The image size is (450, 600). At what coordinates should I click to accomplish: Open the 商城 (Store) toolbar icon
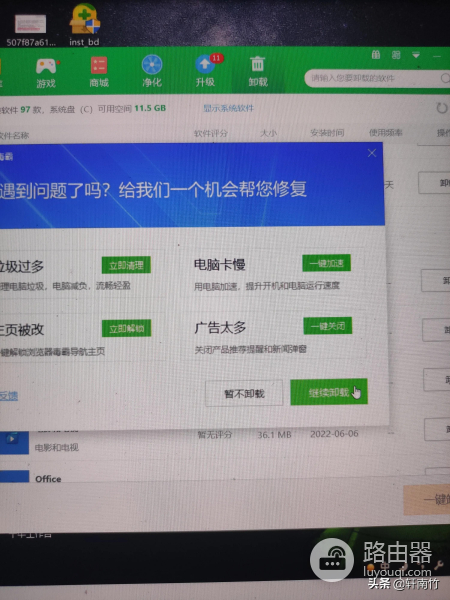coord(99,72)
